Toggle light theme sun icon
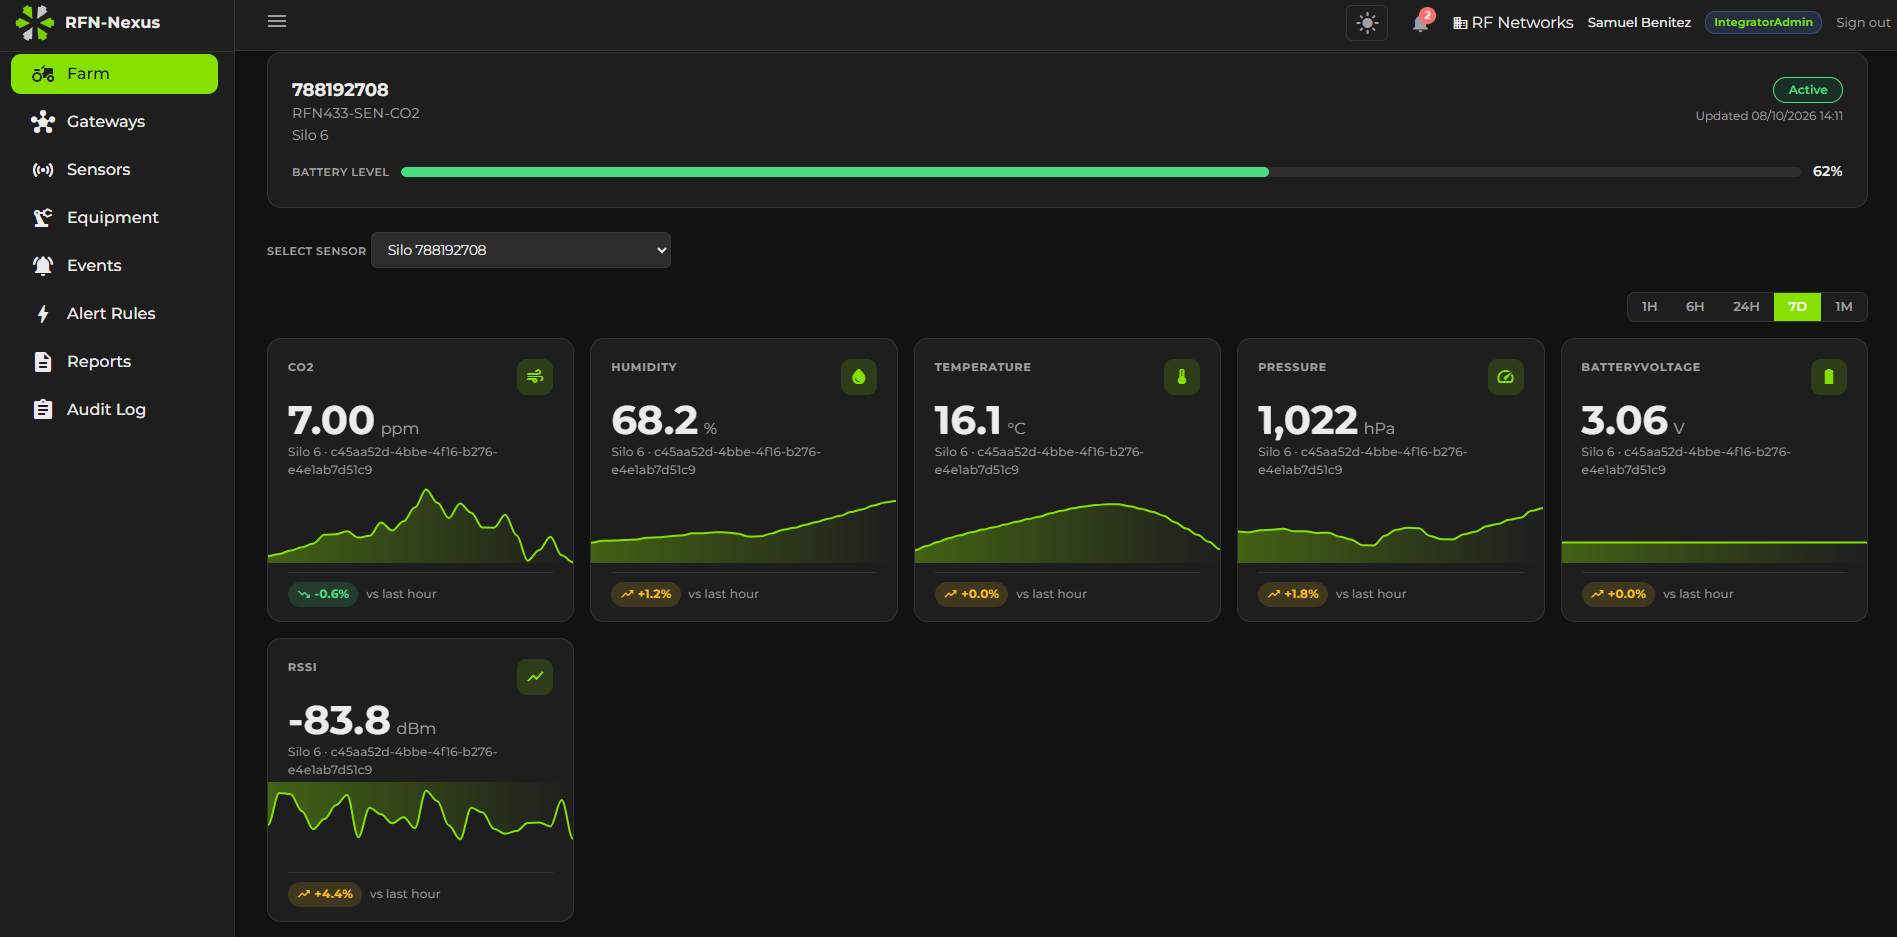Viewport: 1897px width, 937px height. [1367, 22]
